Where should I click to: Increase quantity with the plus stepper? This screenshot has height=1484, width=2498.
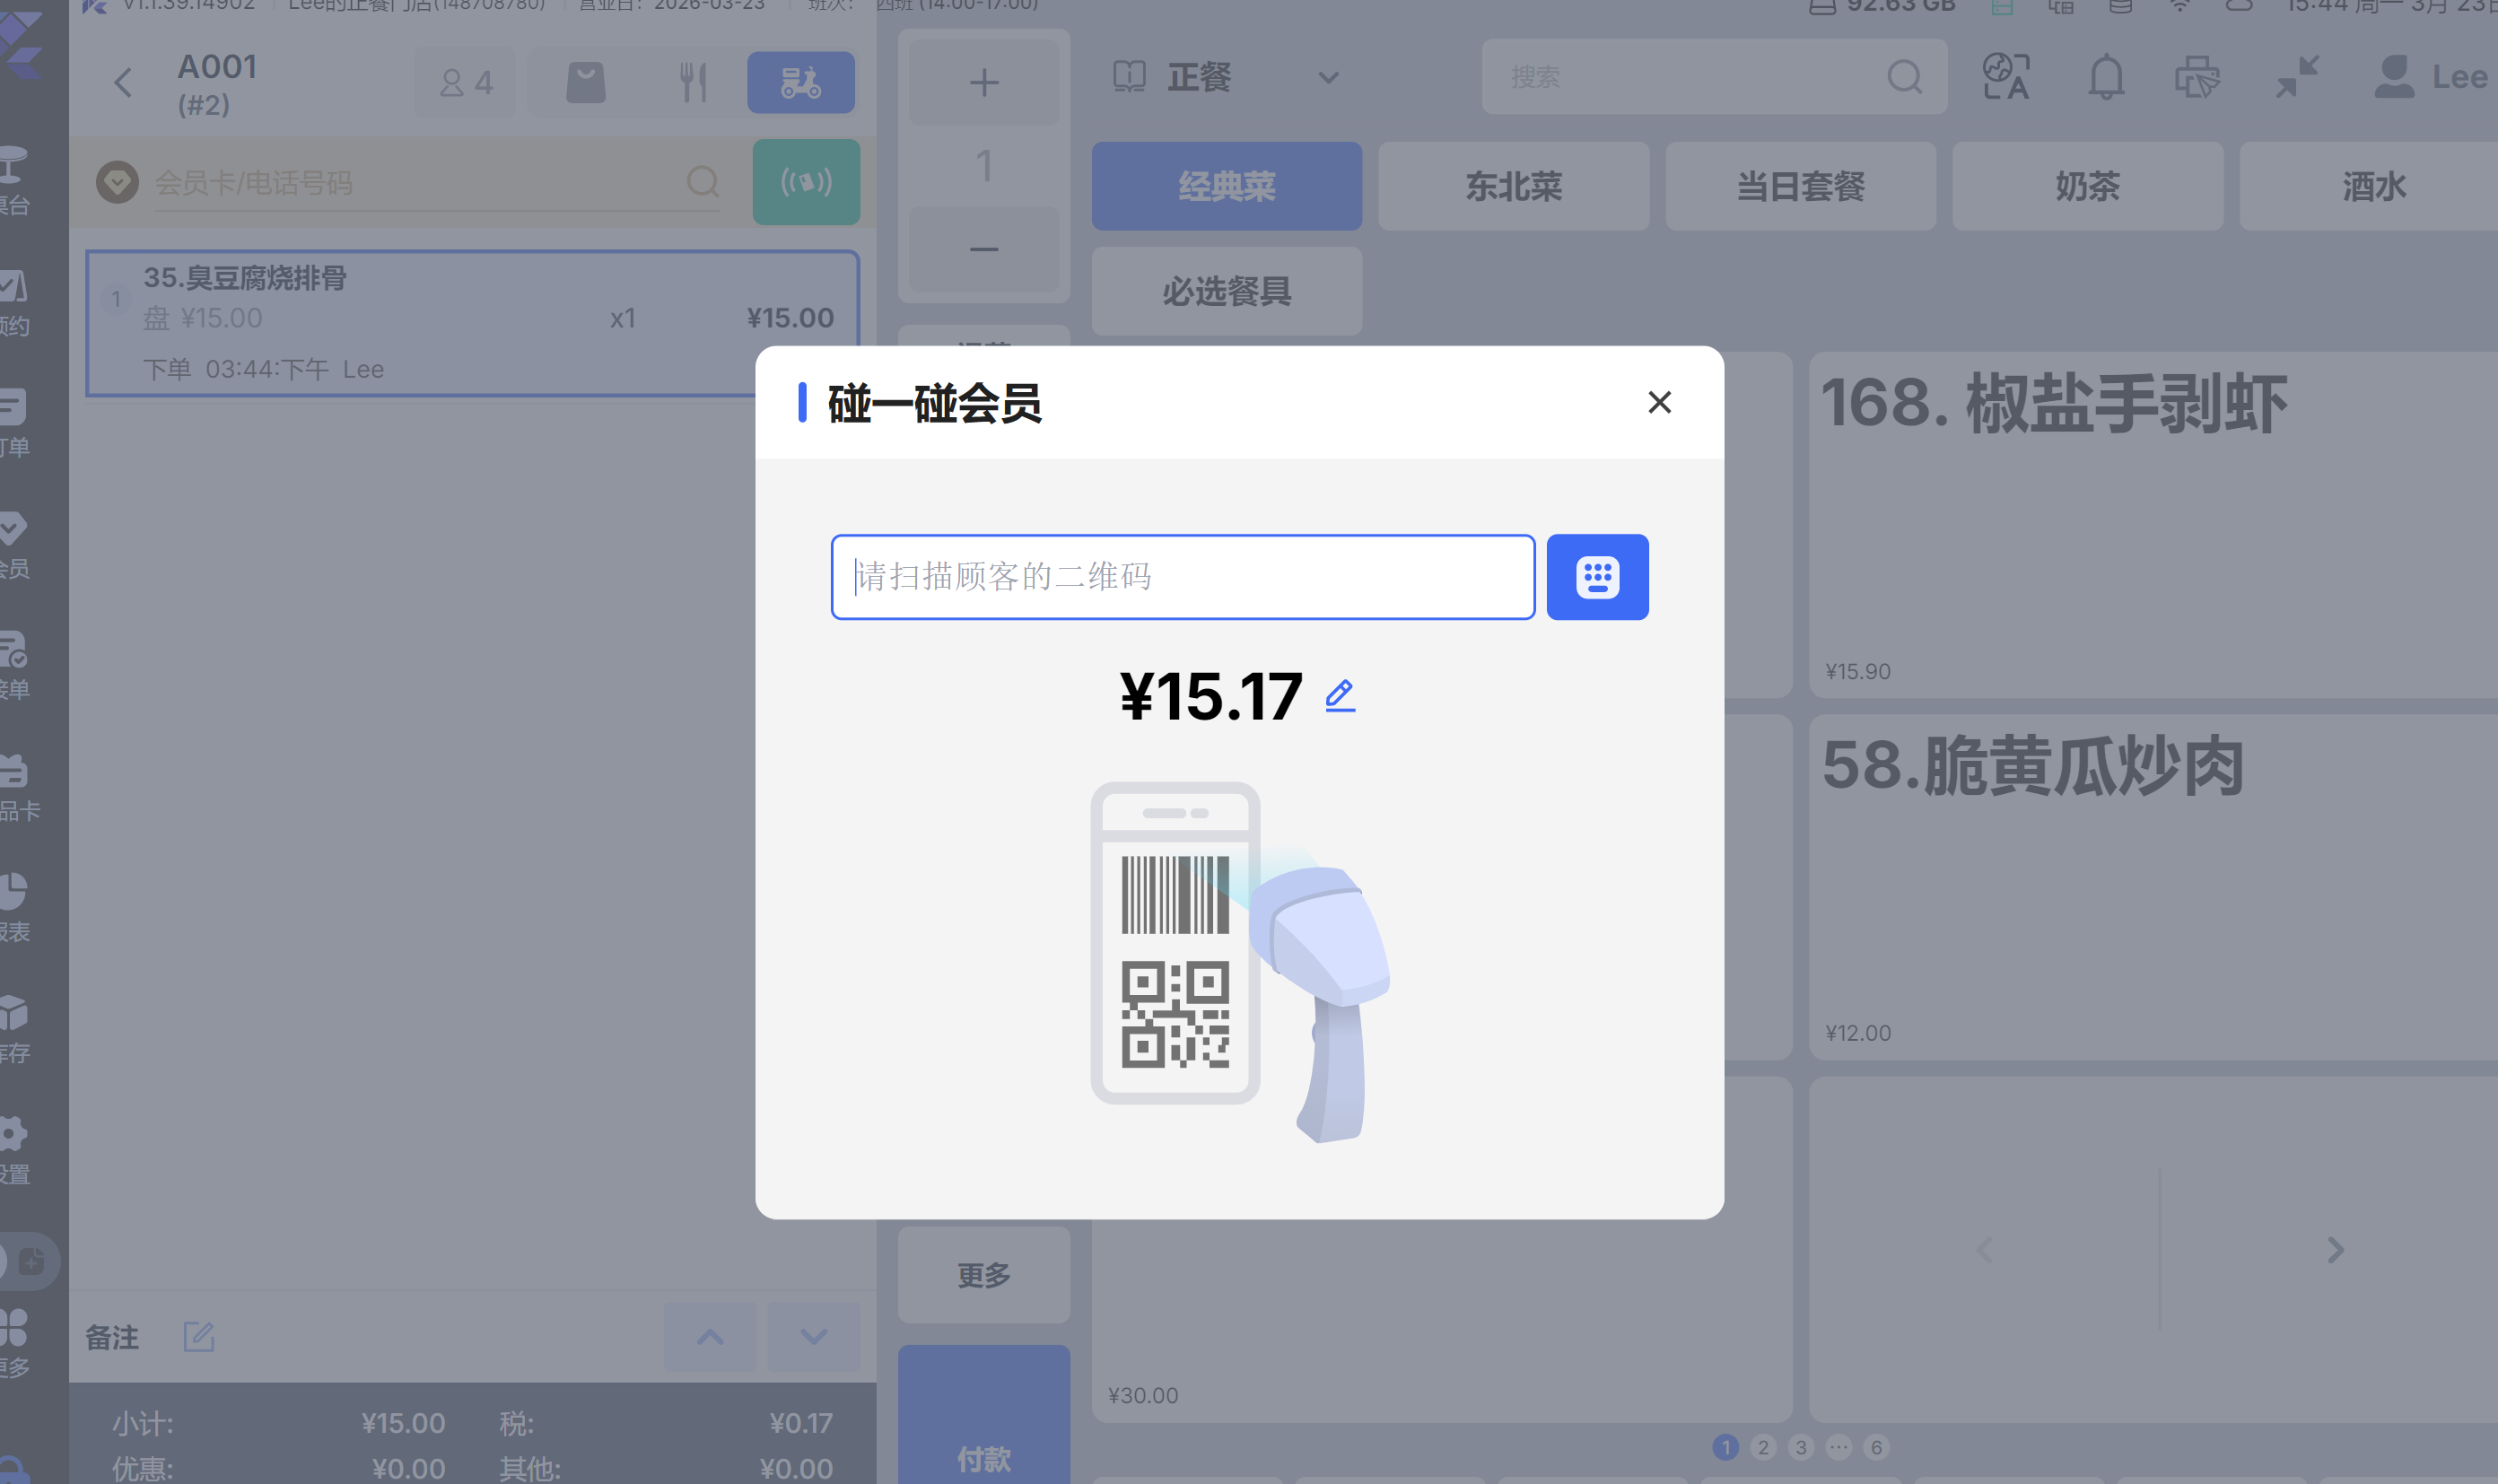click(983, 82)
